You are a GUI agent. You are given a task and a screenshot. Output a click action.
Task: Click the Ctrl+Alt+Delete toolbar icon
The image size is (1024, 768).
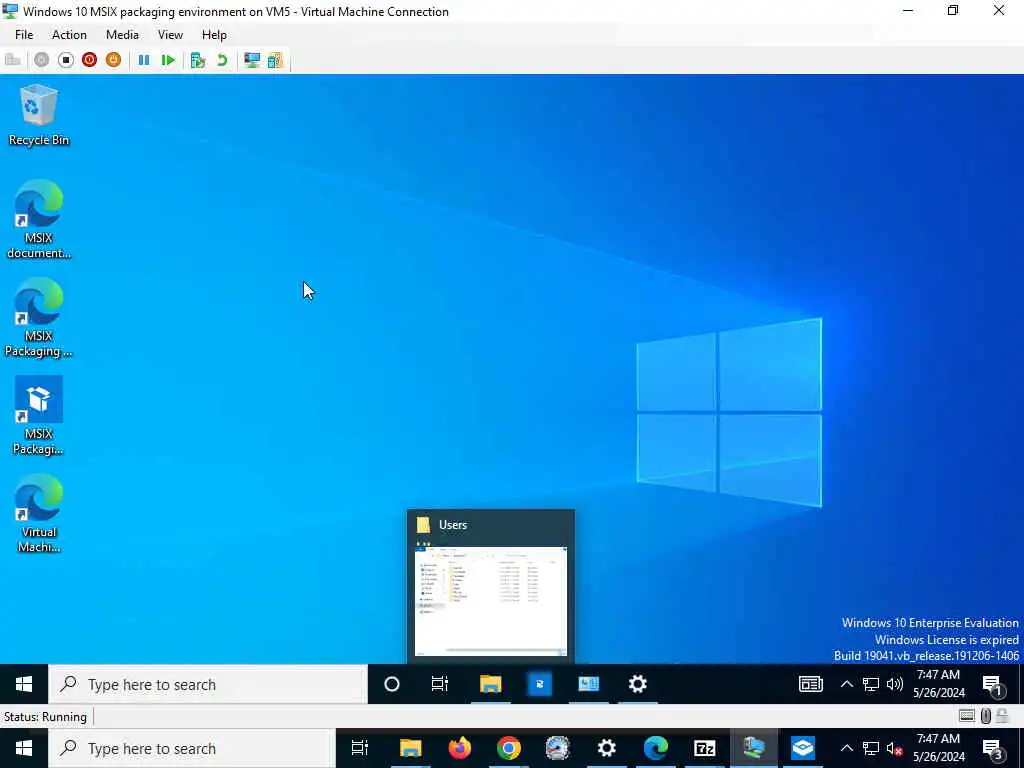pos(12,60)
